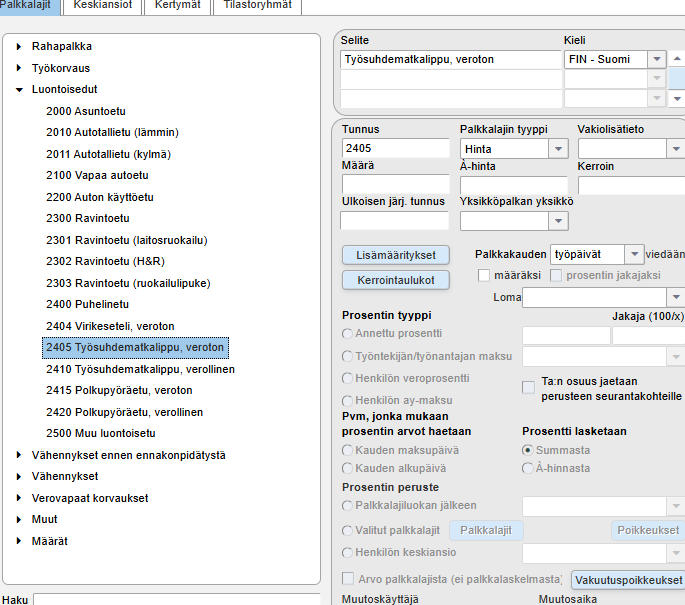Select À-hinnasta radio button

[528, 469]
